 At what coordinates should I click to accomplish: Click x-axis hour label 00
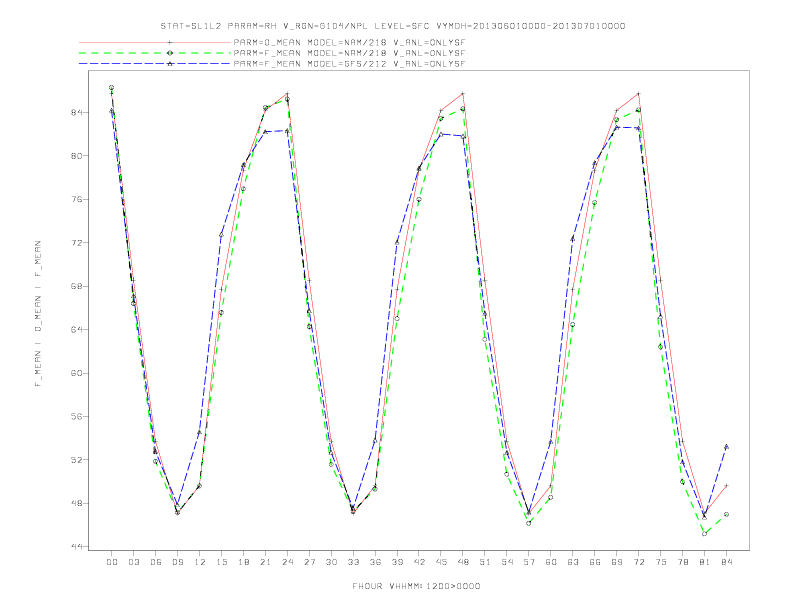pyautogui.click(x=112, y=562)
